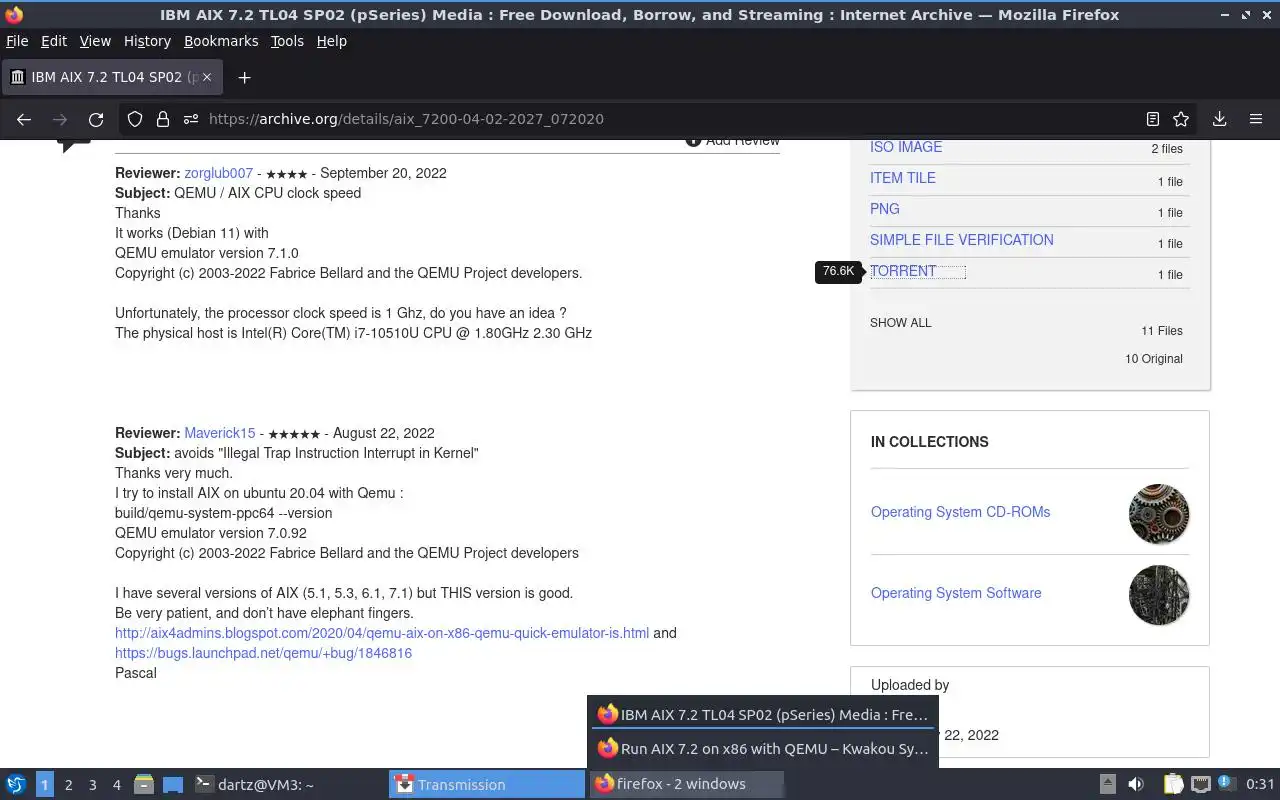Select Run AIX 7.2 on x86 window entry
The width and height of the screenshot is (1280, 800).
[x=763, y=748]
